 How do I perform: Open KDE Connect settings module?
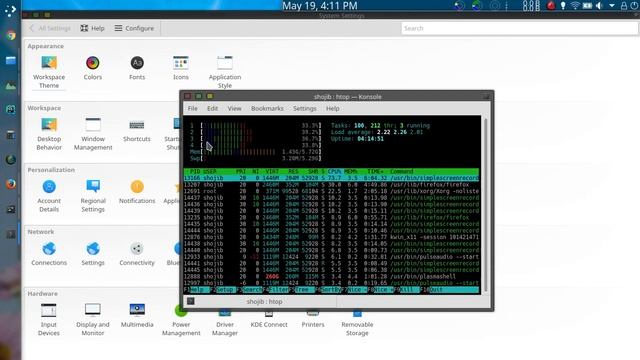[x=269, y=320]
